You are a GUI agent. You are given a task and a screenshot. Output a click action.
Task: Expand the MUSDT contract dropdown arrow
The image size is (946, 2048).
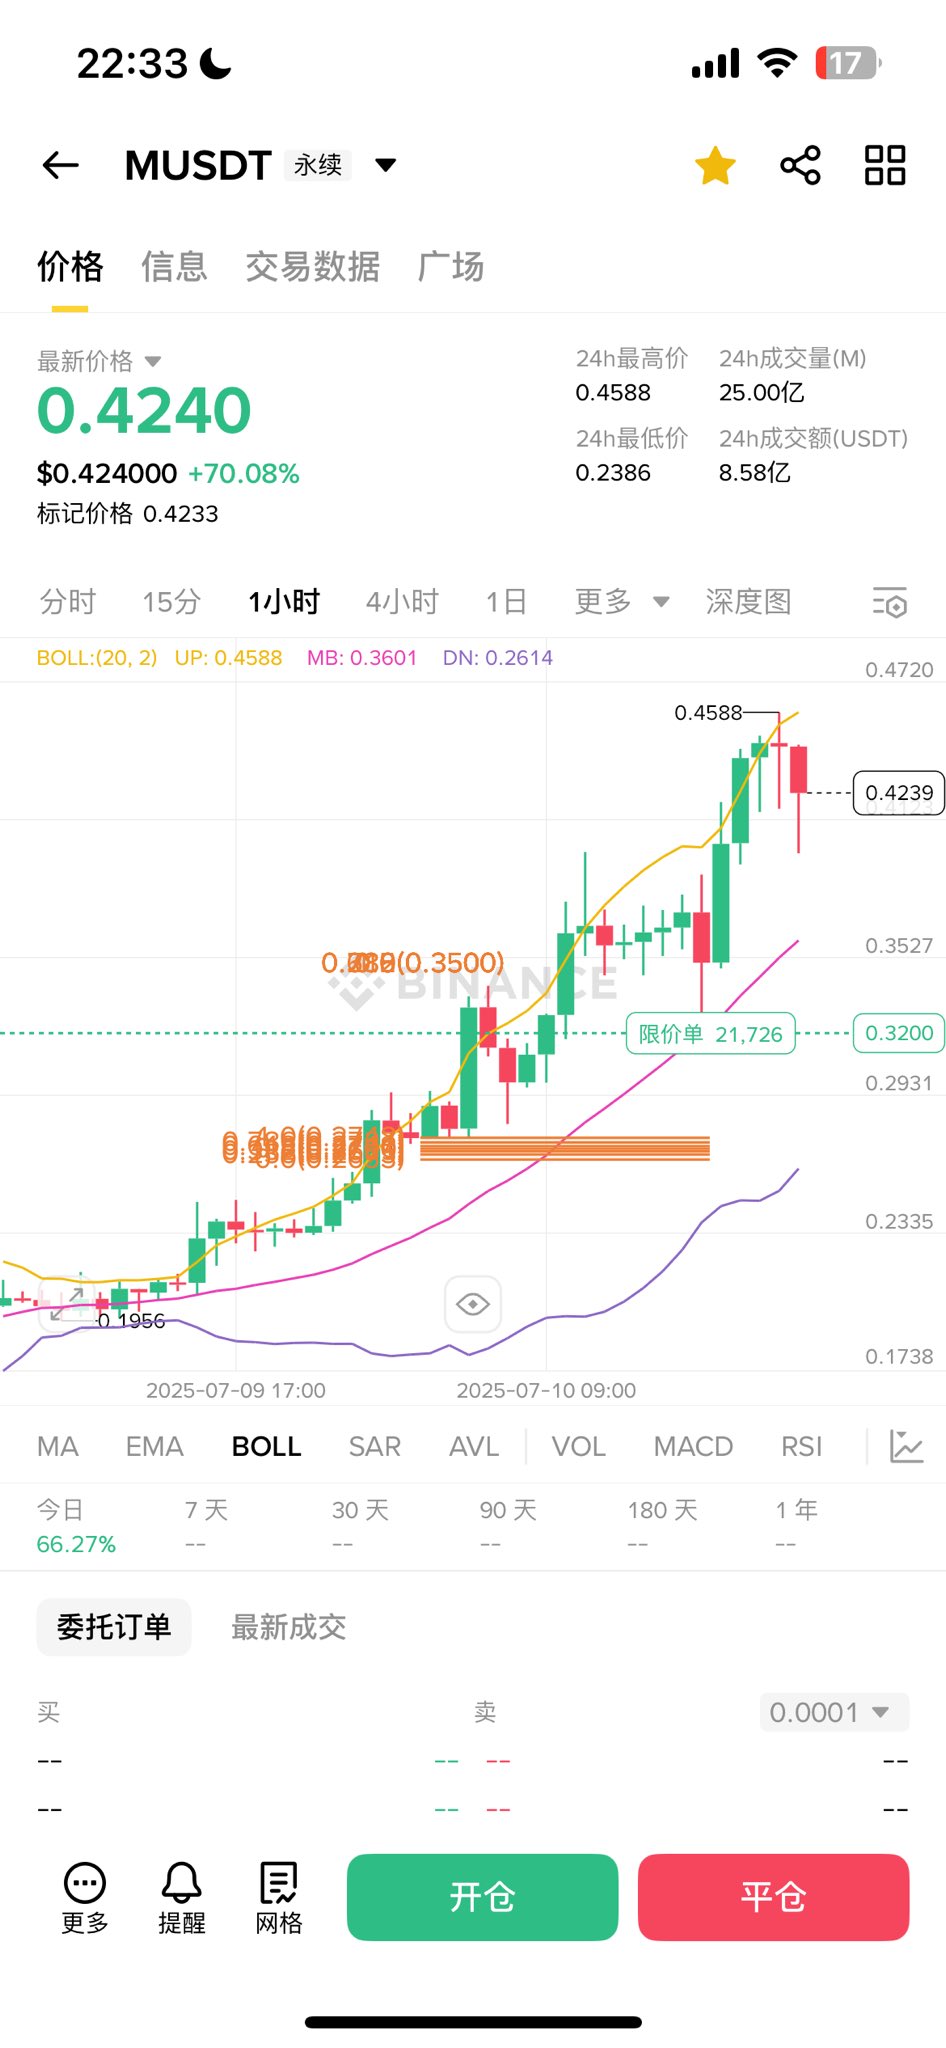385,165
